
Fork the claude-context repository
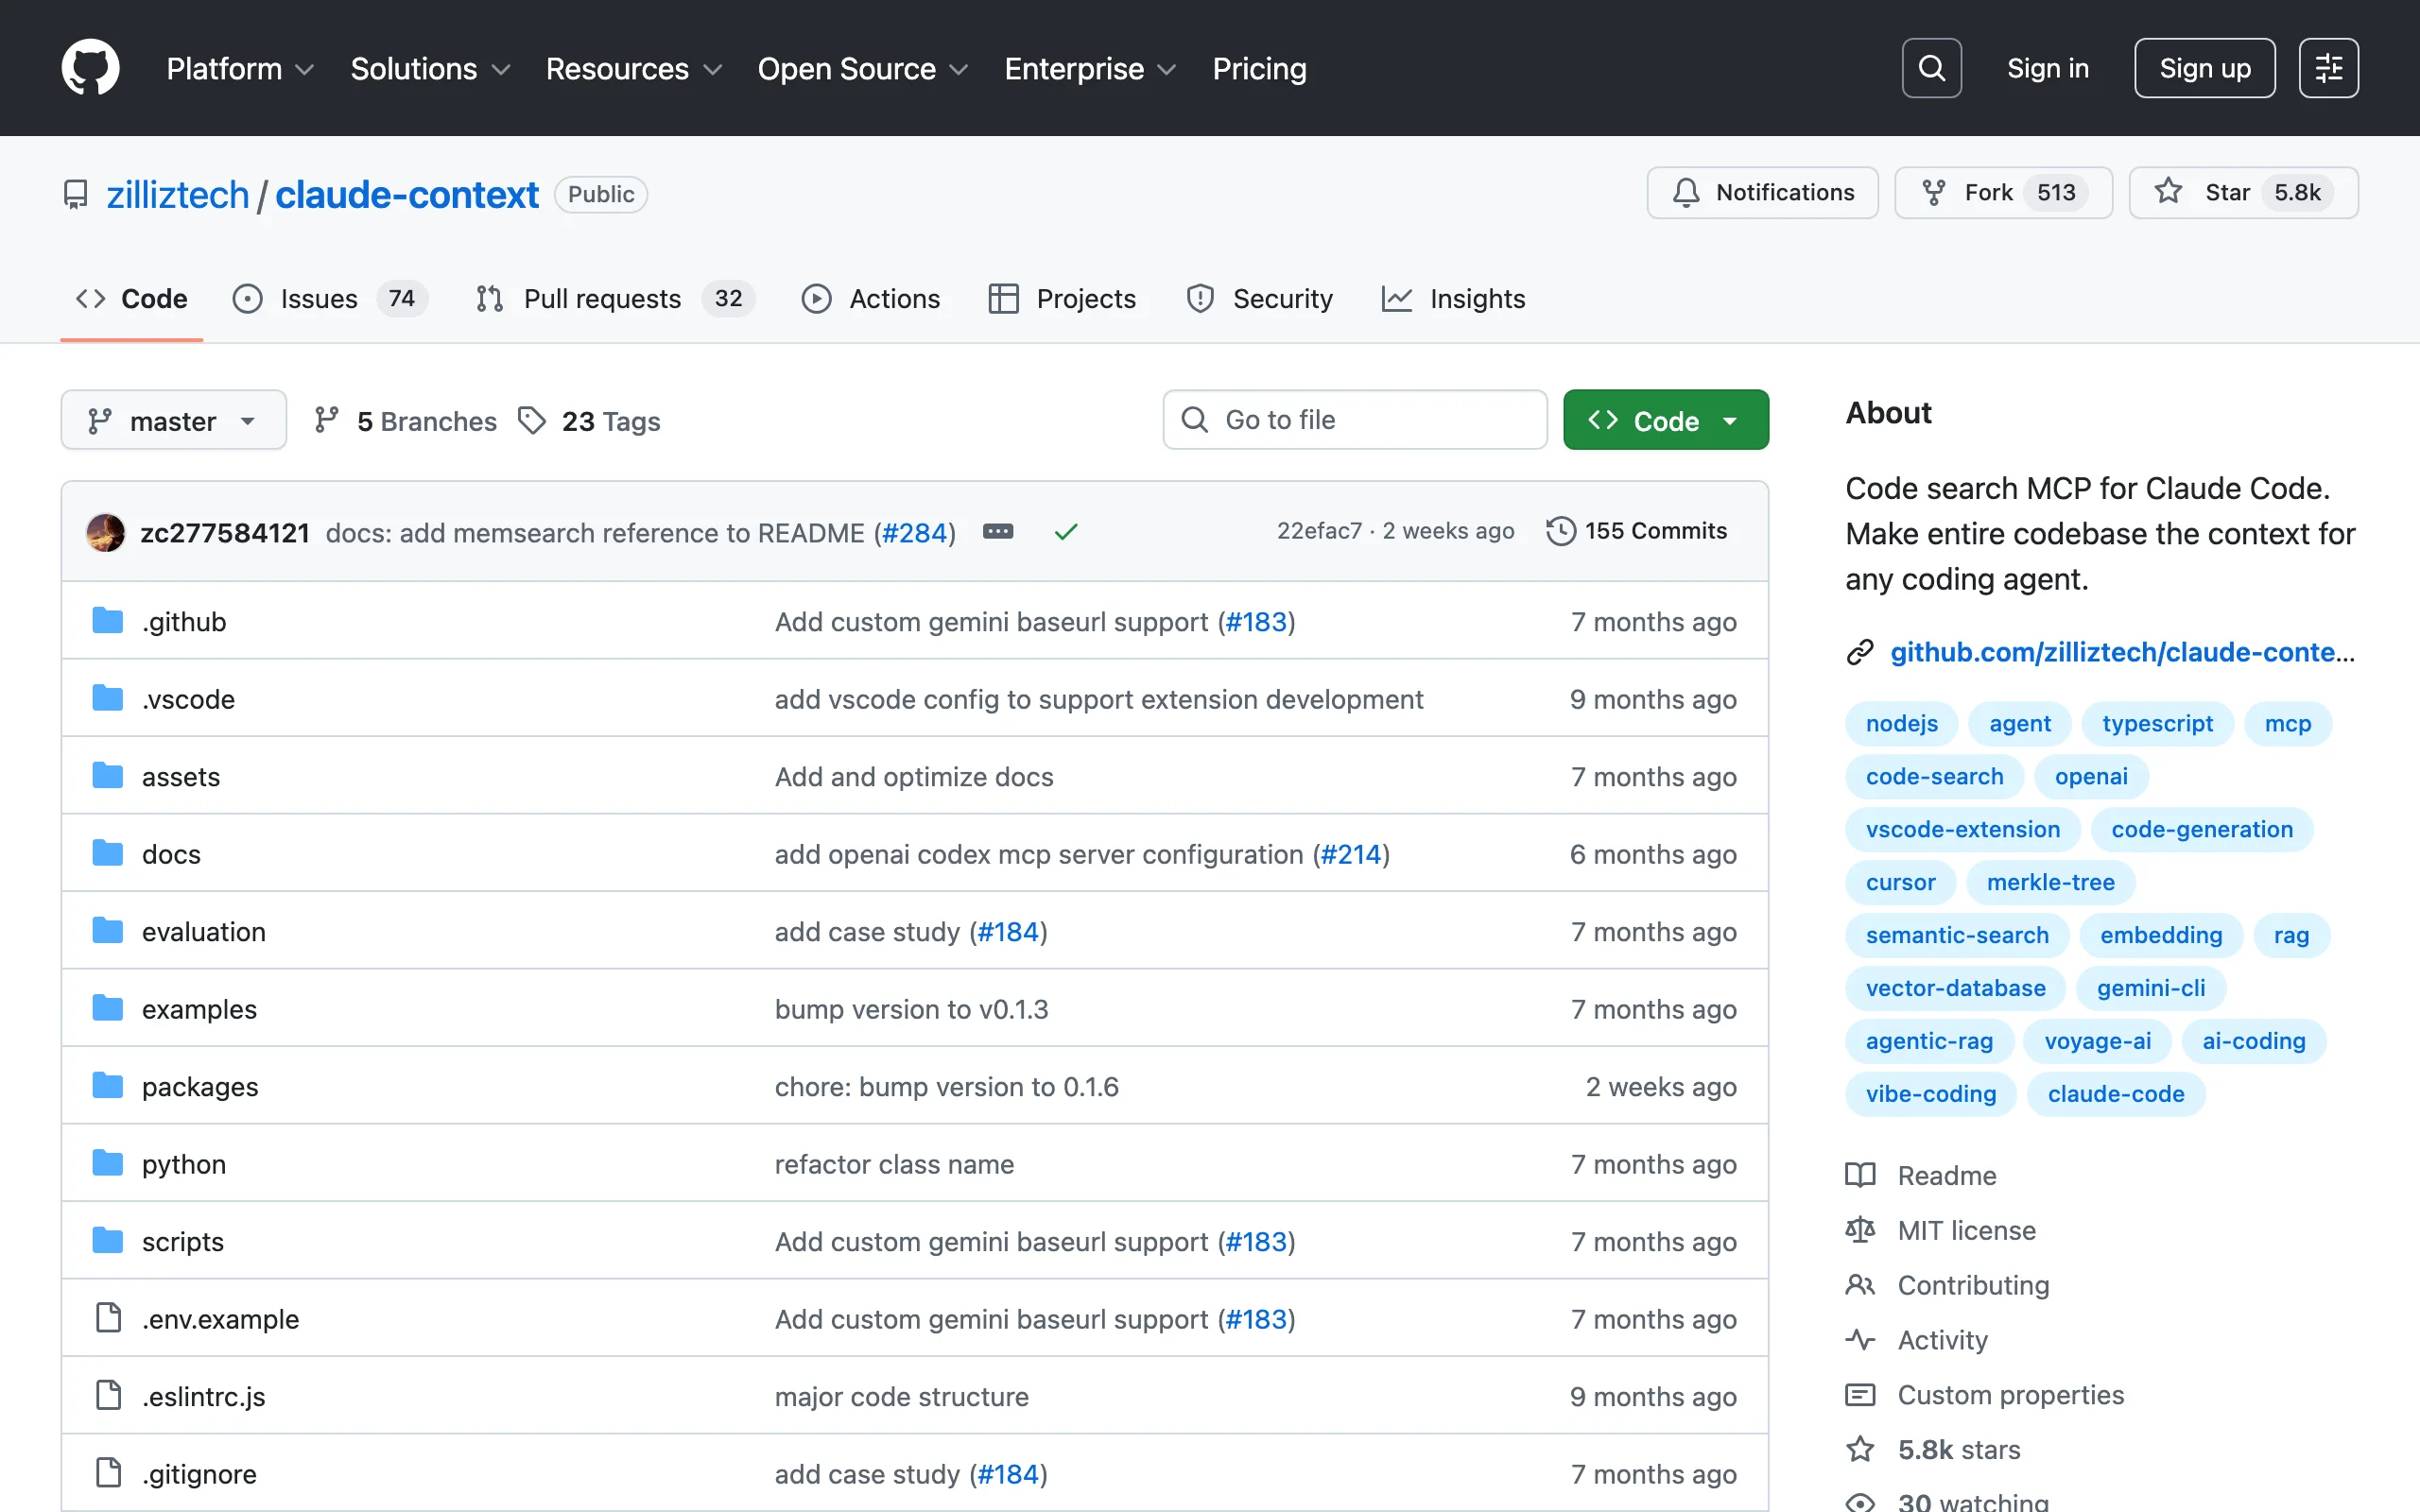(2002, 192)
